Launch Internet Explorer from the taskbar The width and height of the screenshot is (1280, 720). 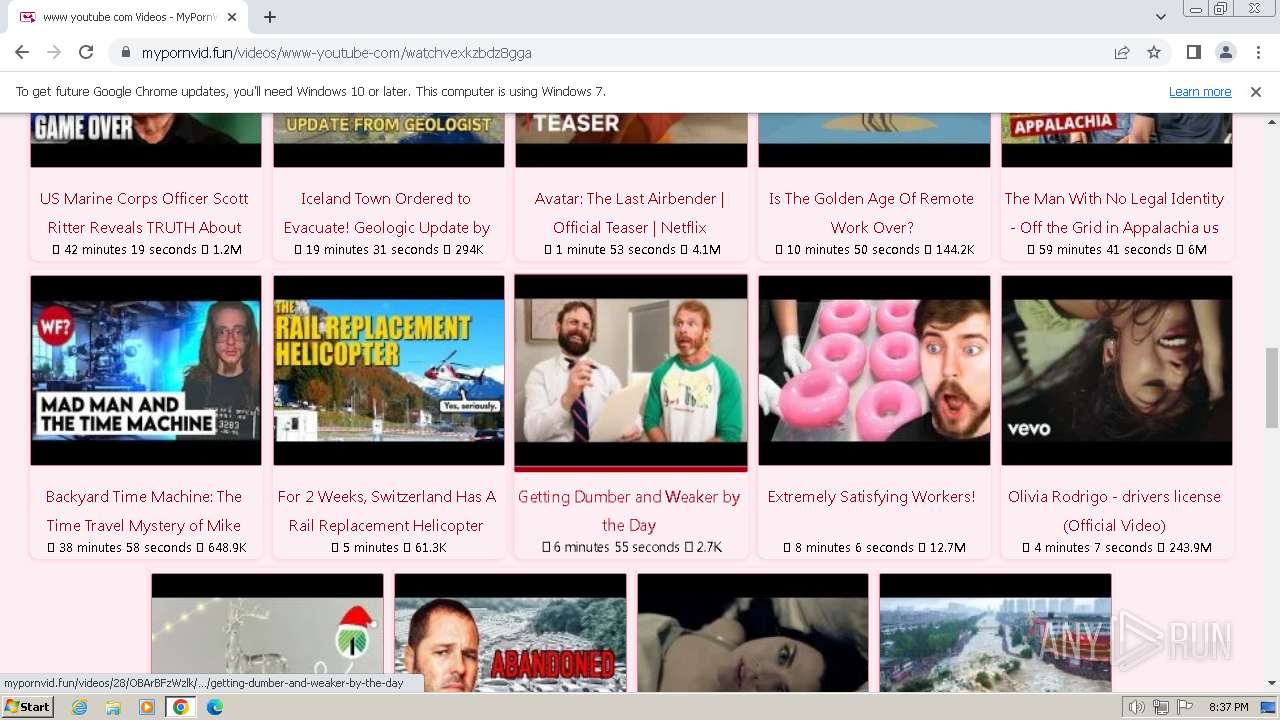click(79, 707)
